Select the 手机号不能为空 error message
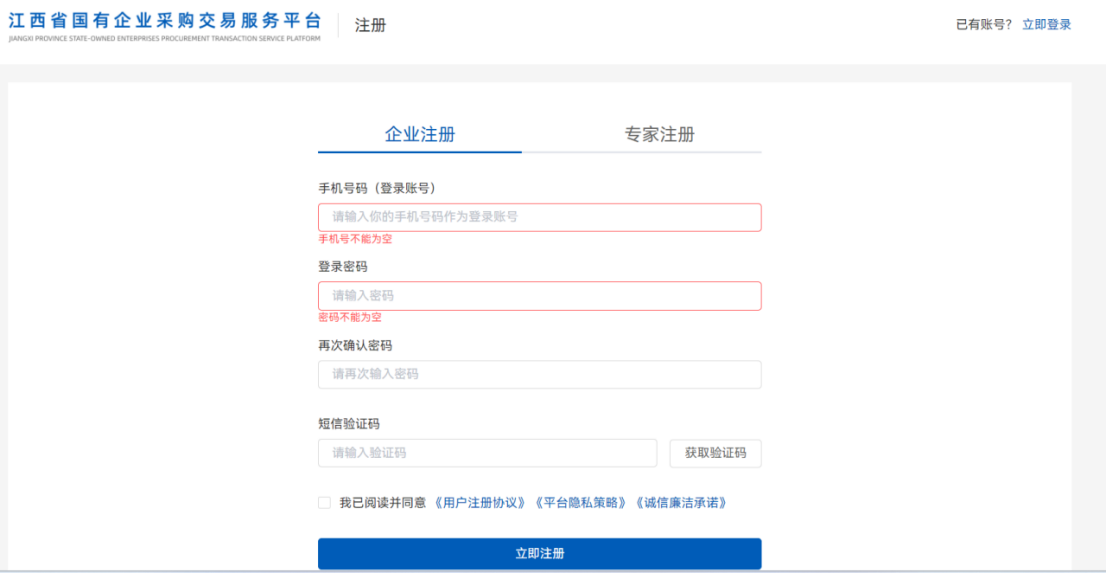Viewport: 1107px width, 573px height. (355, 239)
